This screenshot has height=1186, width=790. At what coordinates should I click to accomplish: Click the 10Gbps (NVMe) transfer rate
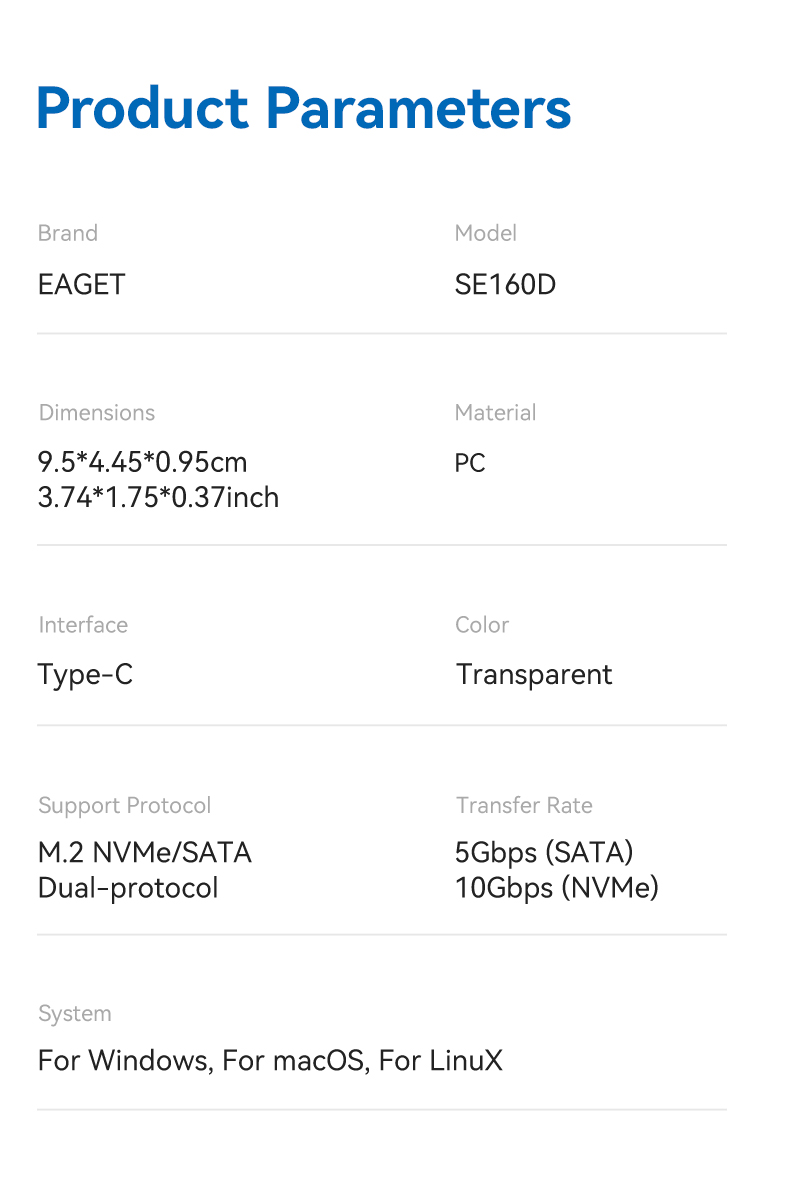point(556,888)
